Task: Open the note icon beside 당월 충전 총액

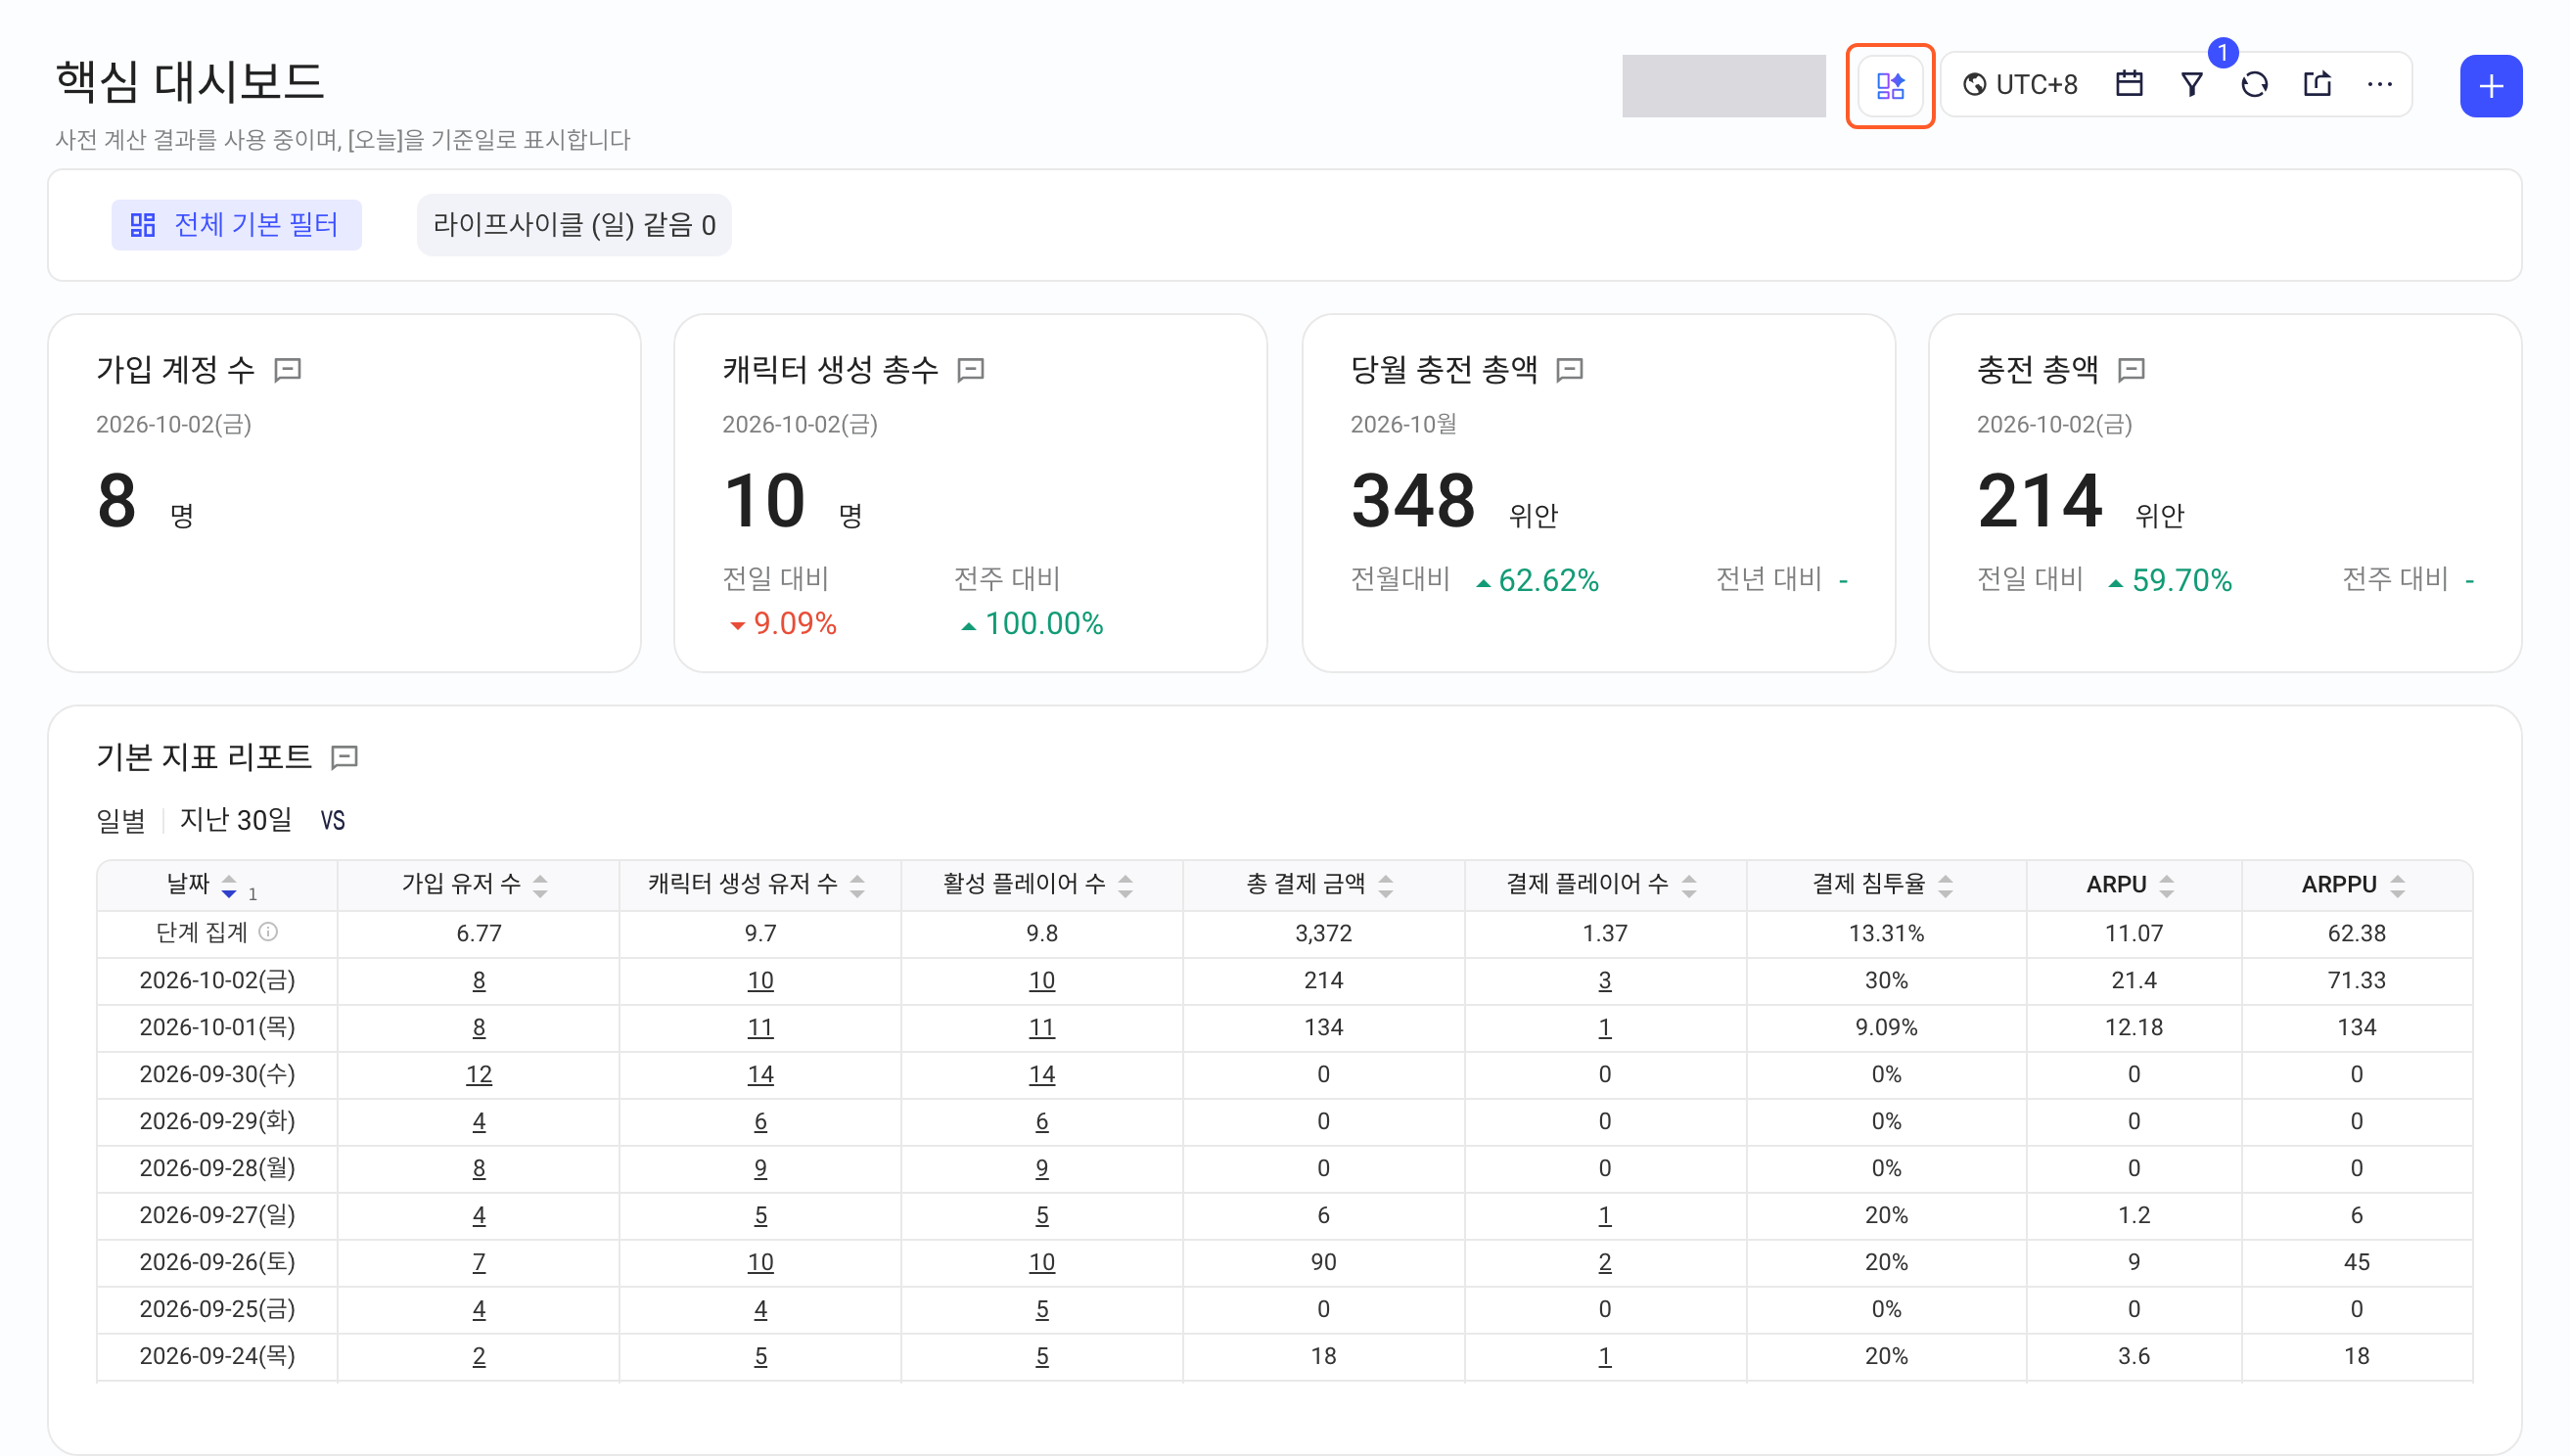Action: pyautogui.click(x=1570, y=370)
